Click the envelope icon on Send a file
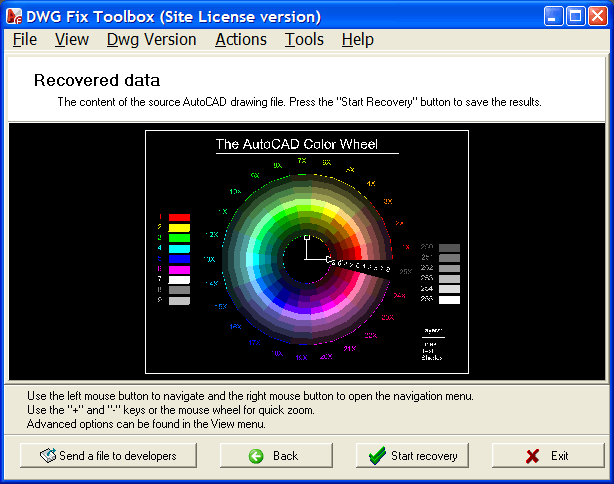 [x=48, y=455]
